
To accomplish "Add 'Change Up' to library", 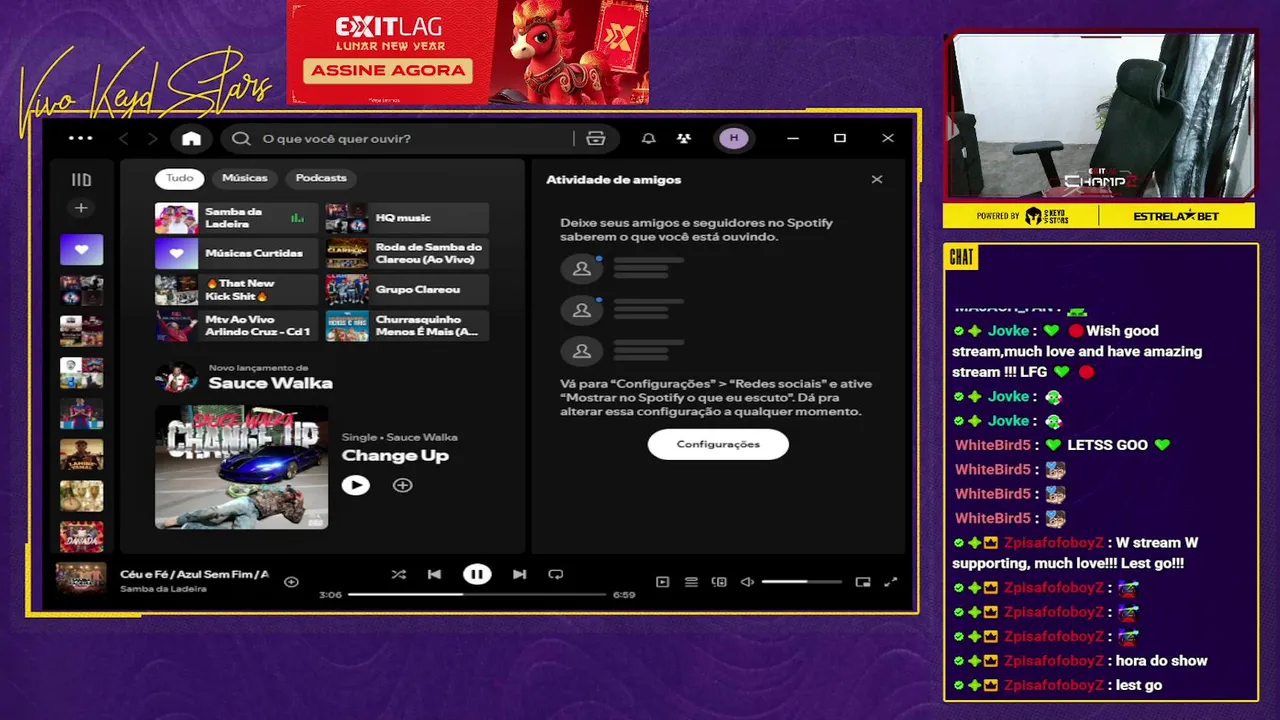I will tap(402, 485).
